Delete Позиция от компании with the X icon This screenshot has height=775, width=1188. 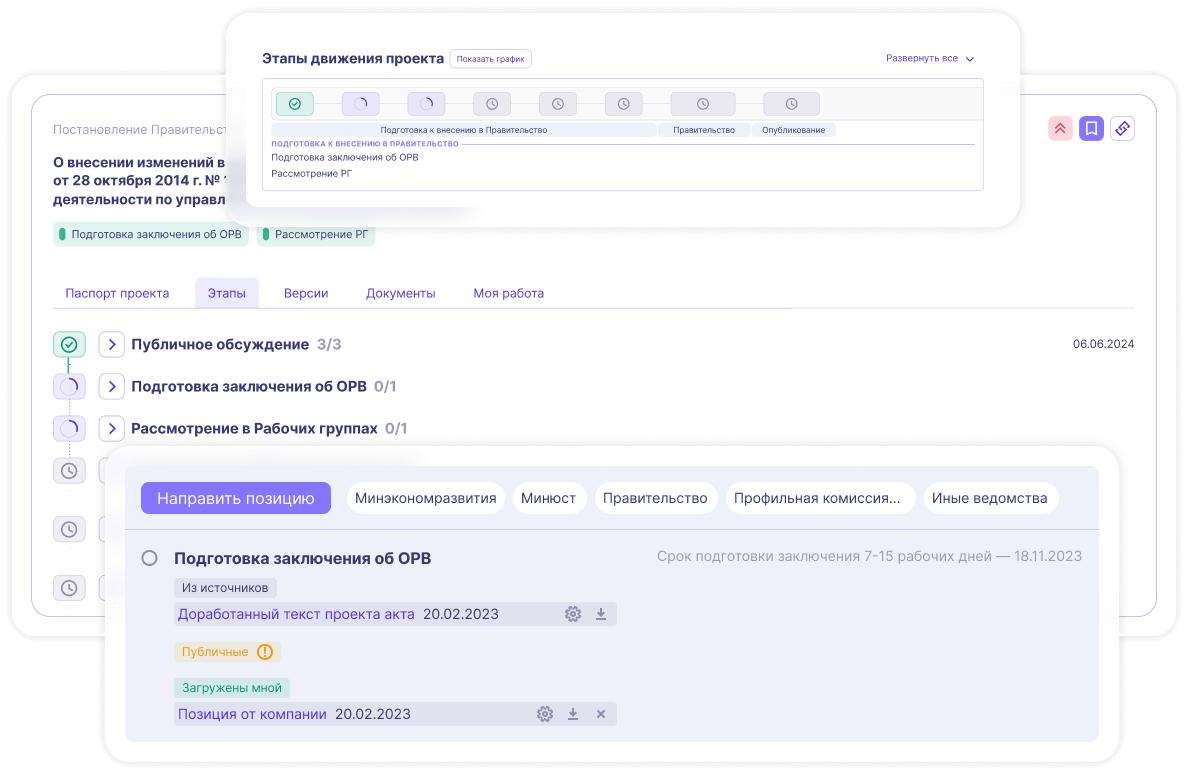(x=601, y=714)
